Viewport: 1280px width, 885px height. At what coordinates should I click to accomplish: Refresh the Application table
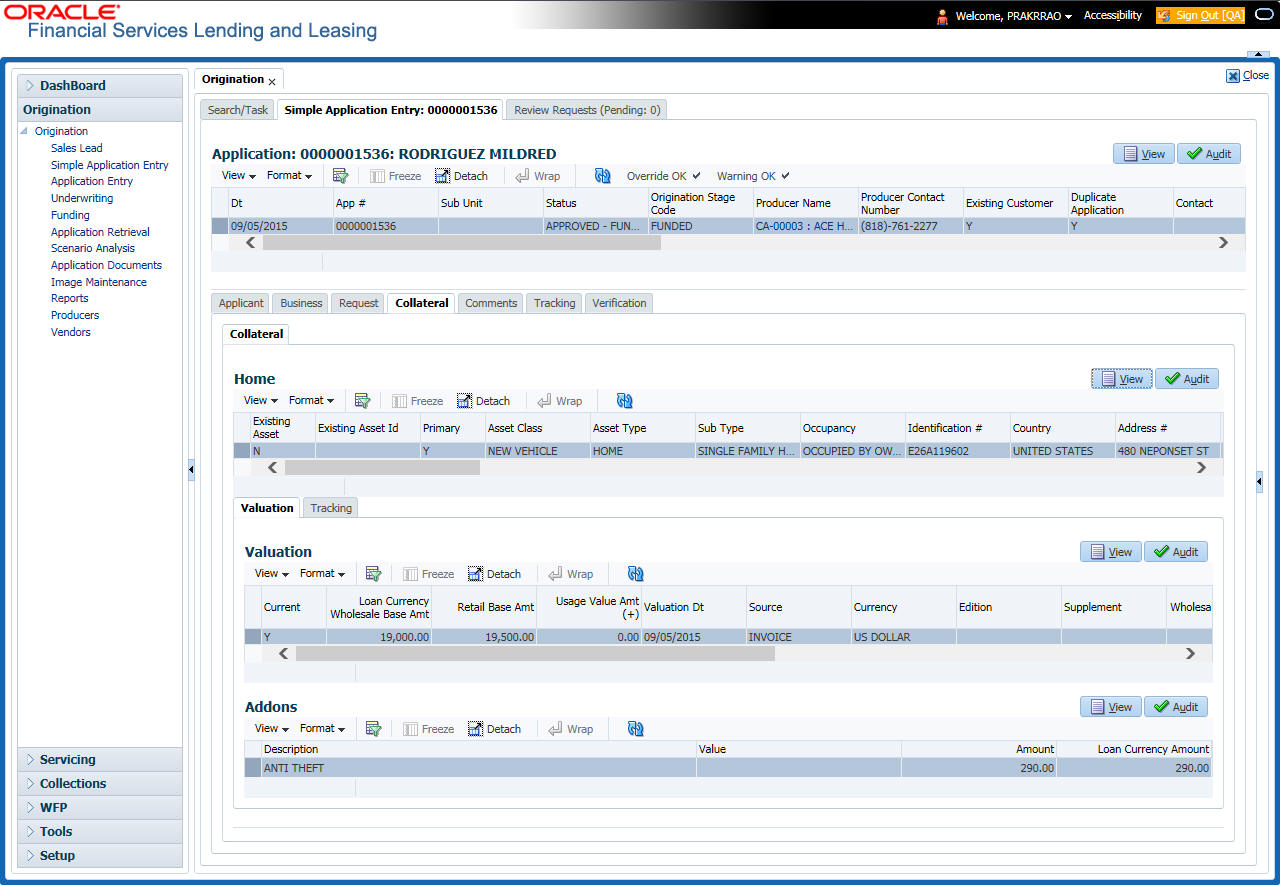tap(602, 176)
